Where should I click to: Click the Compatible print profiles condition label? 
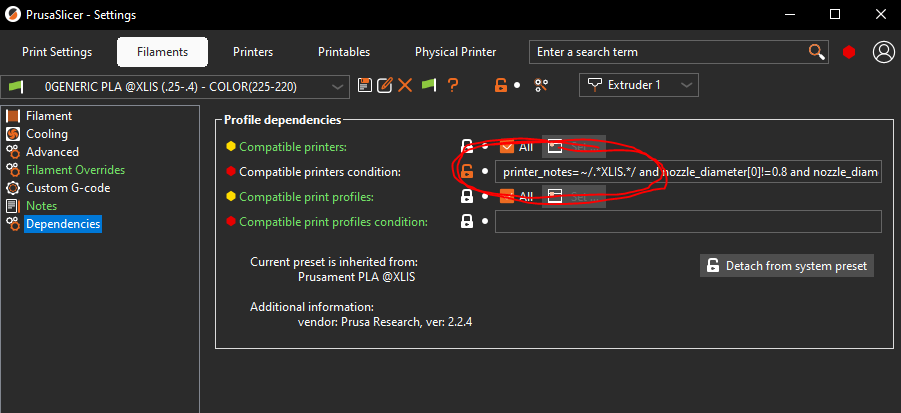pyautogui.click(x=333, y=221)
